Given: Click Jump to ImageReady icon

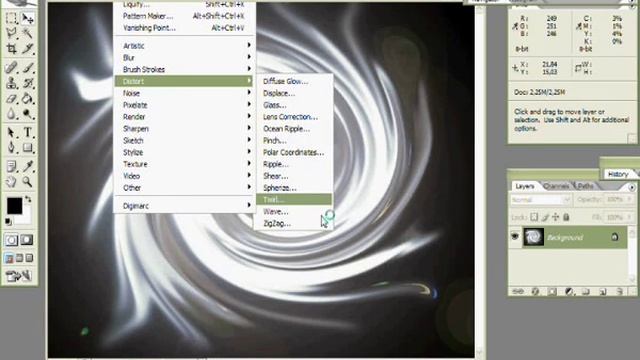Looking at the screenshot, I should (19, 276).
